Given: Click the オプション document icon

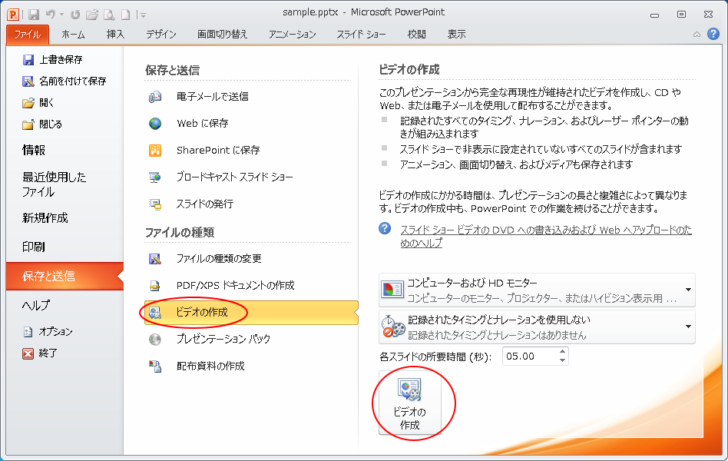Looking at the screenshot, I should (28, 332).
